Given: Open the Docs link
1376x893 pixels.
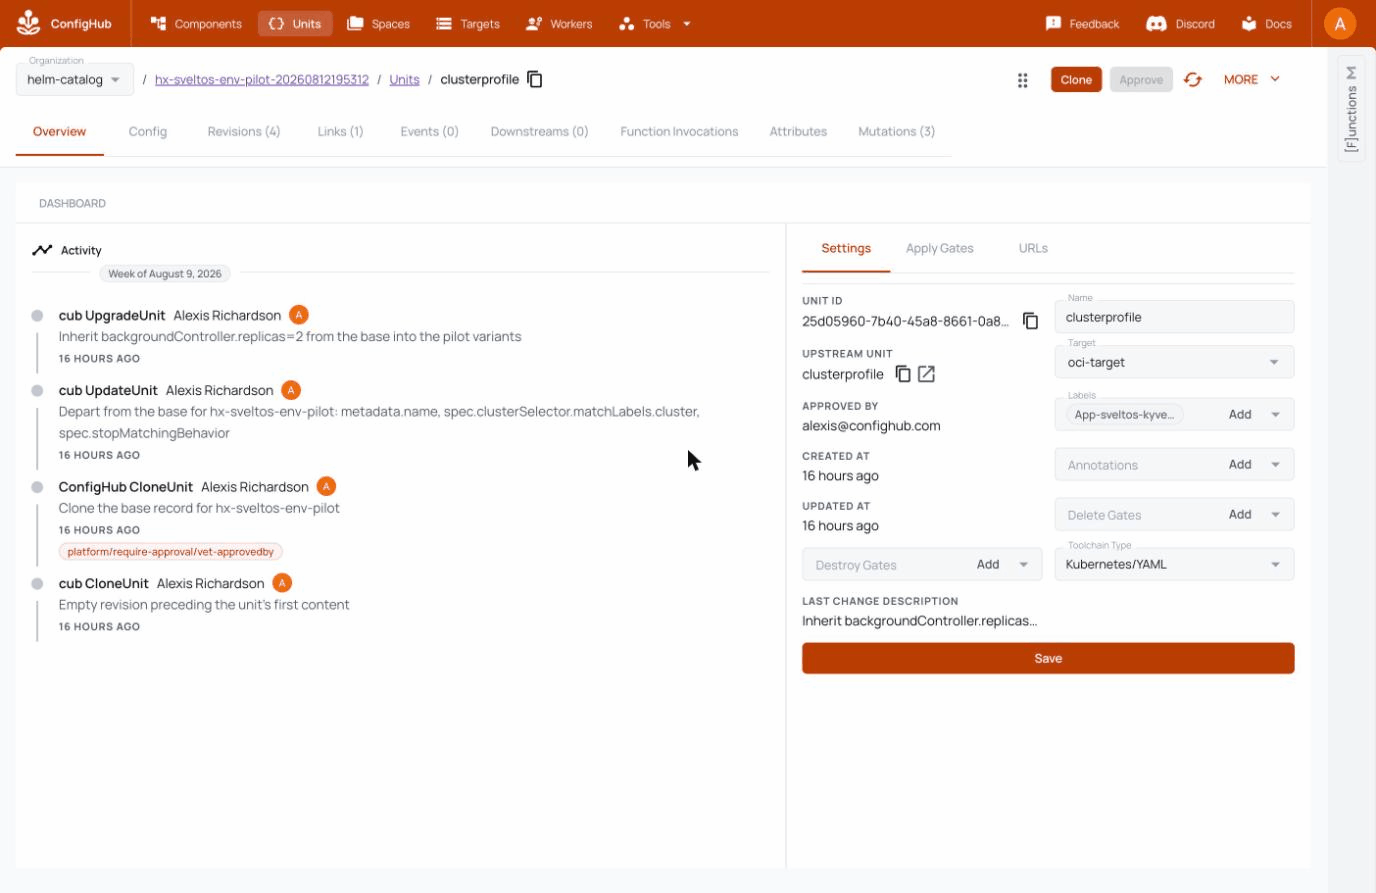Looking at the screenshot, I should 1266,24.
